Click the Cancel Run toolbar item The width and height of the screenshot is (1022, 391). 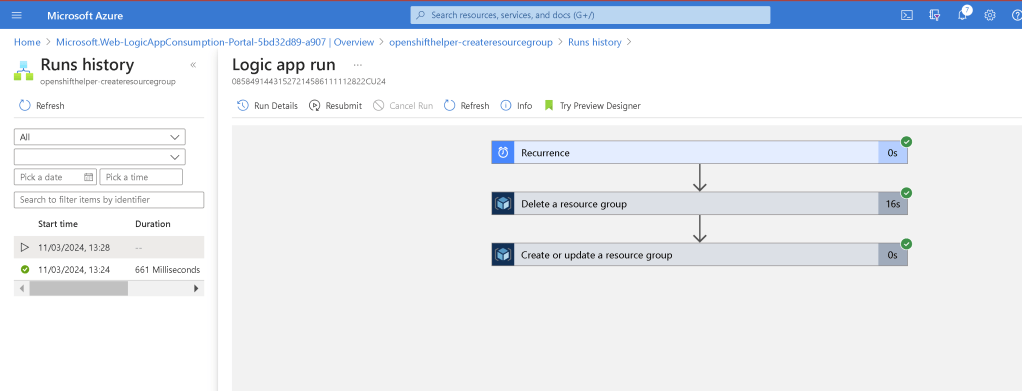tap(403, 106)
